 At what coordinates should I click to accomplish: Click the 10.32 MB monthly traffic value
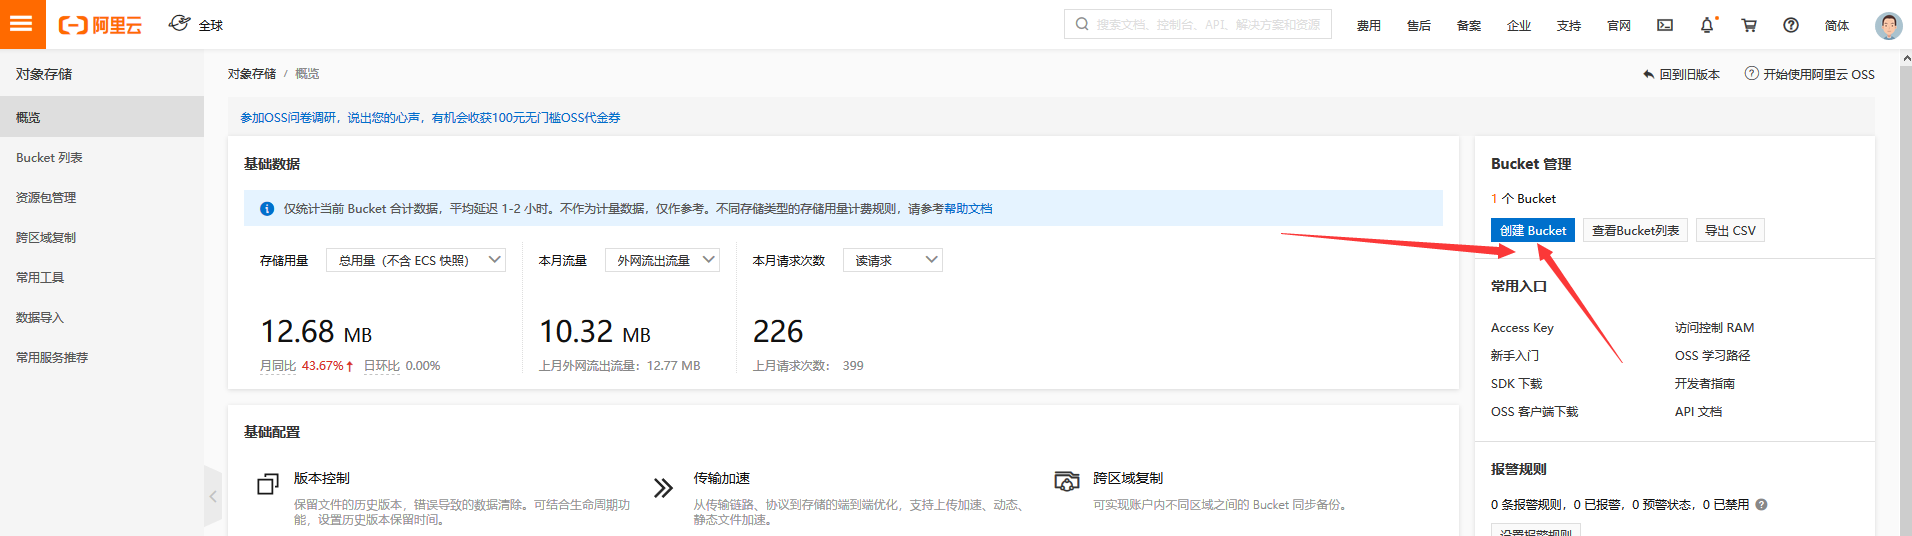click(x=595, y=332)
